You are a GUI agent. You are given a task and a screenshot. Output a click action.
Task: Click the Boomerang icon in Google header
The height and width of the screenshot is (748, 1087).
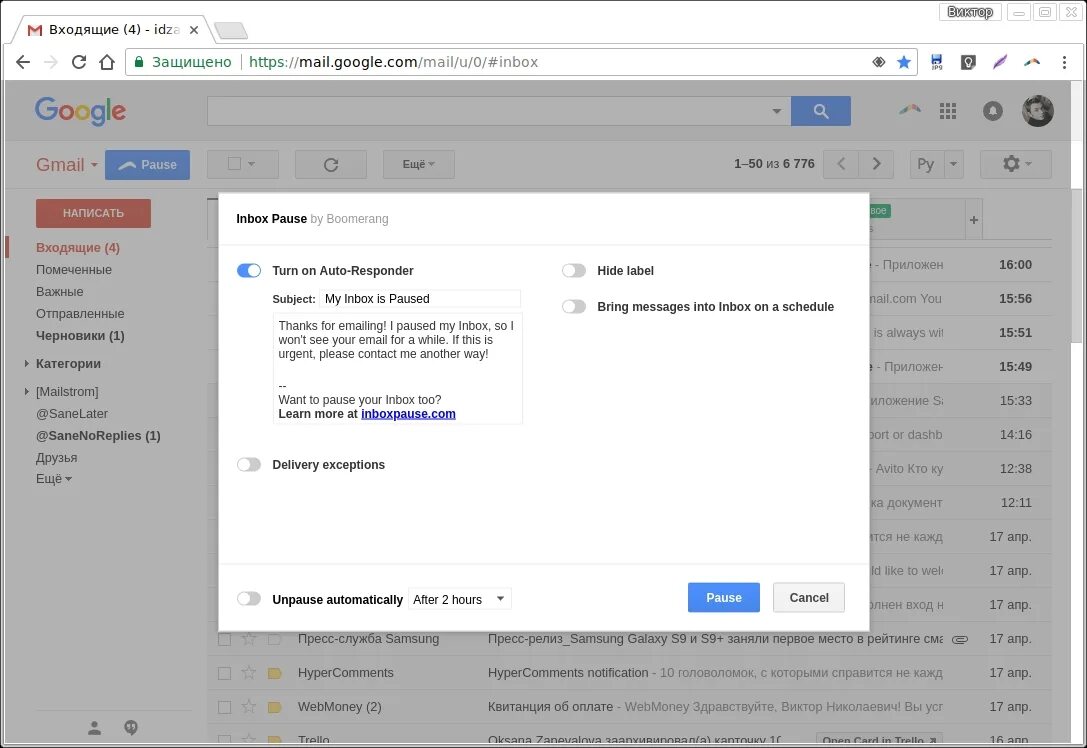910,109
